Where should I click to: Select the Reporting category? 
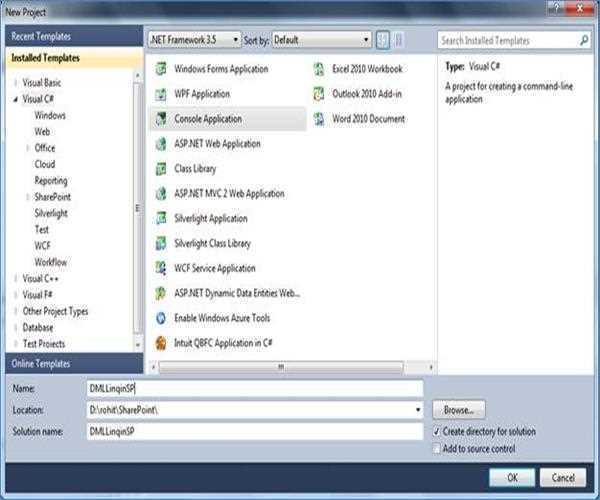point(51,181)
